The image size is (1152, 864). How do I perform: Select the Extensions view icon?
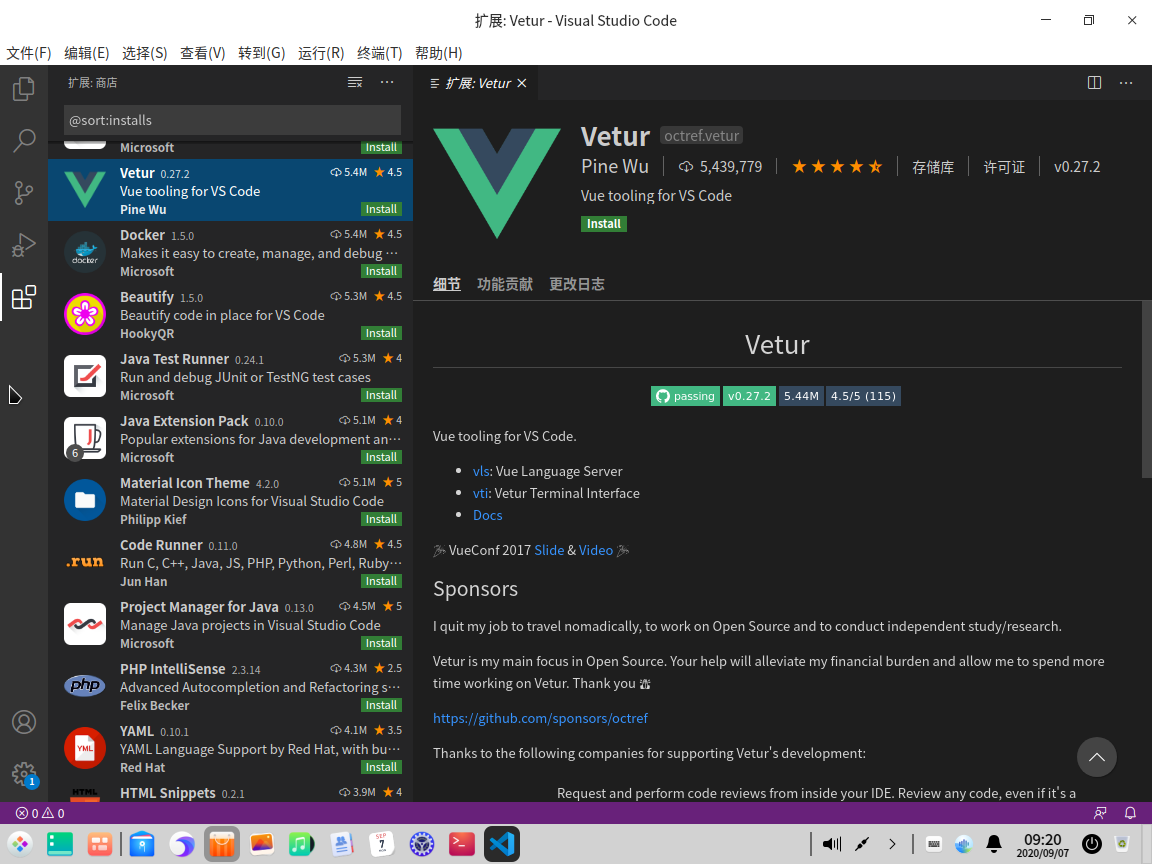coord(24,297)
